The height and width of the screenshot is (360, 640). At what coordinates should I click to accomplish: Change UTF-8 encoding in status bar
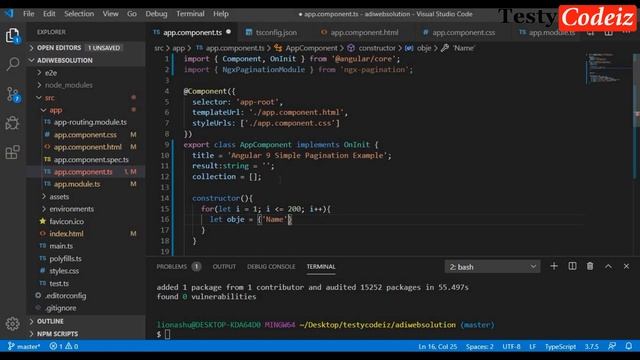pos(511,347)
